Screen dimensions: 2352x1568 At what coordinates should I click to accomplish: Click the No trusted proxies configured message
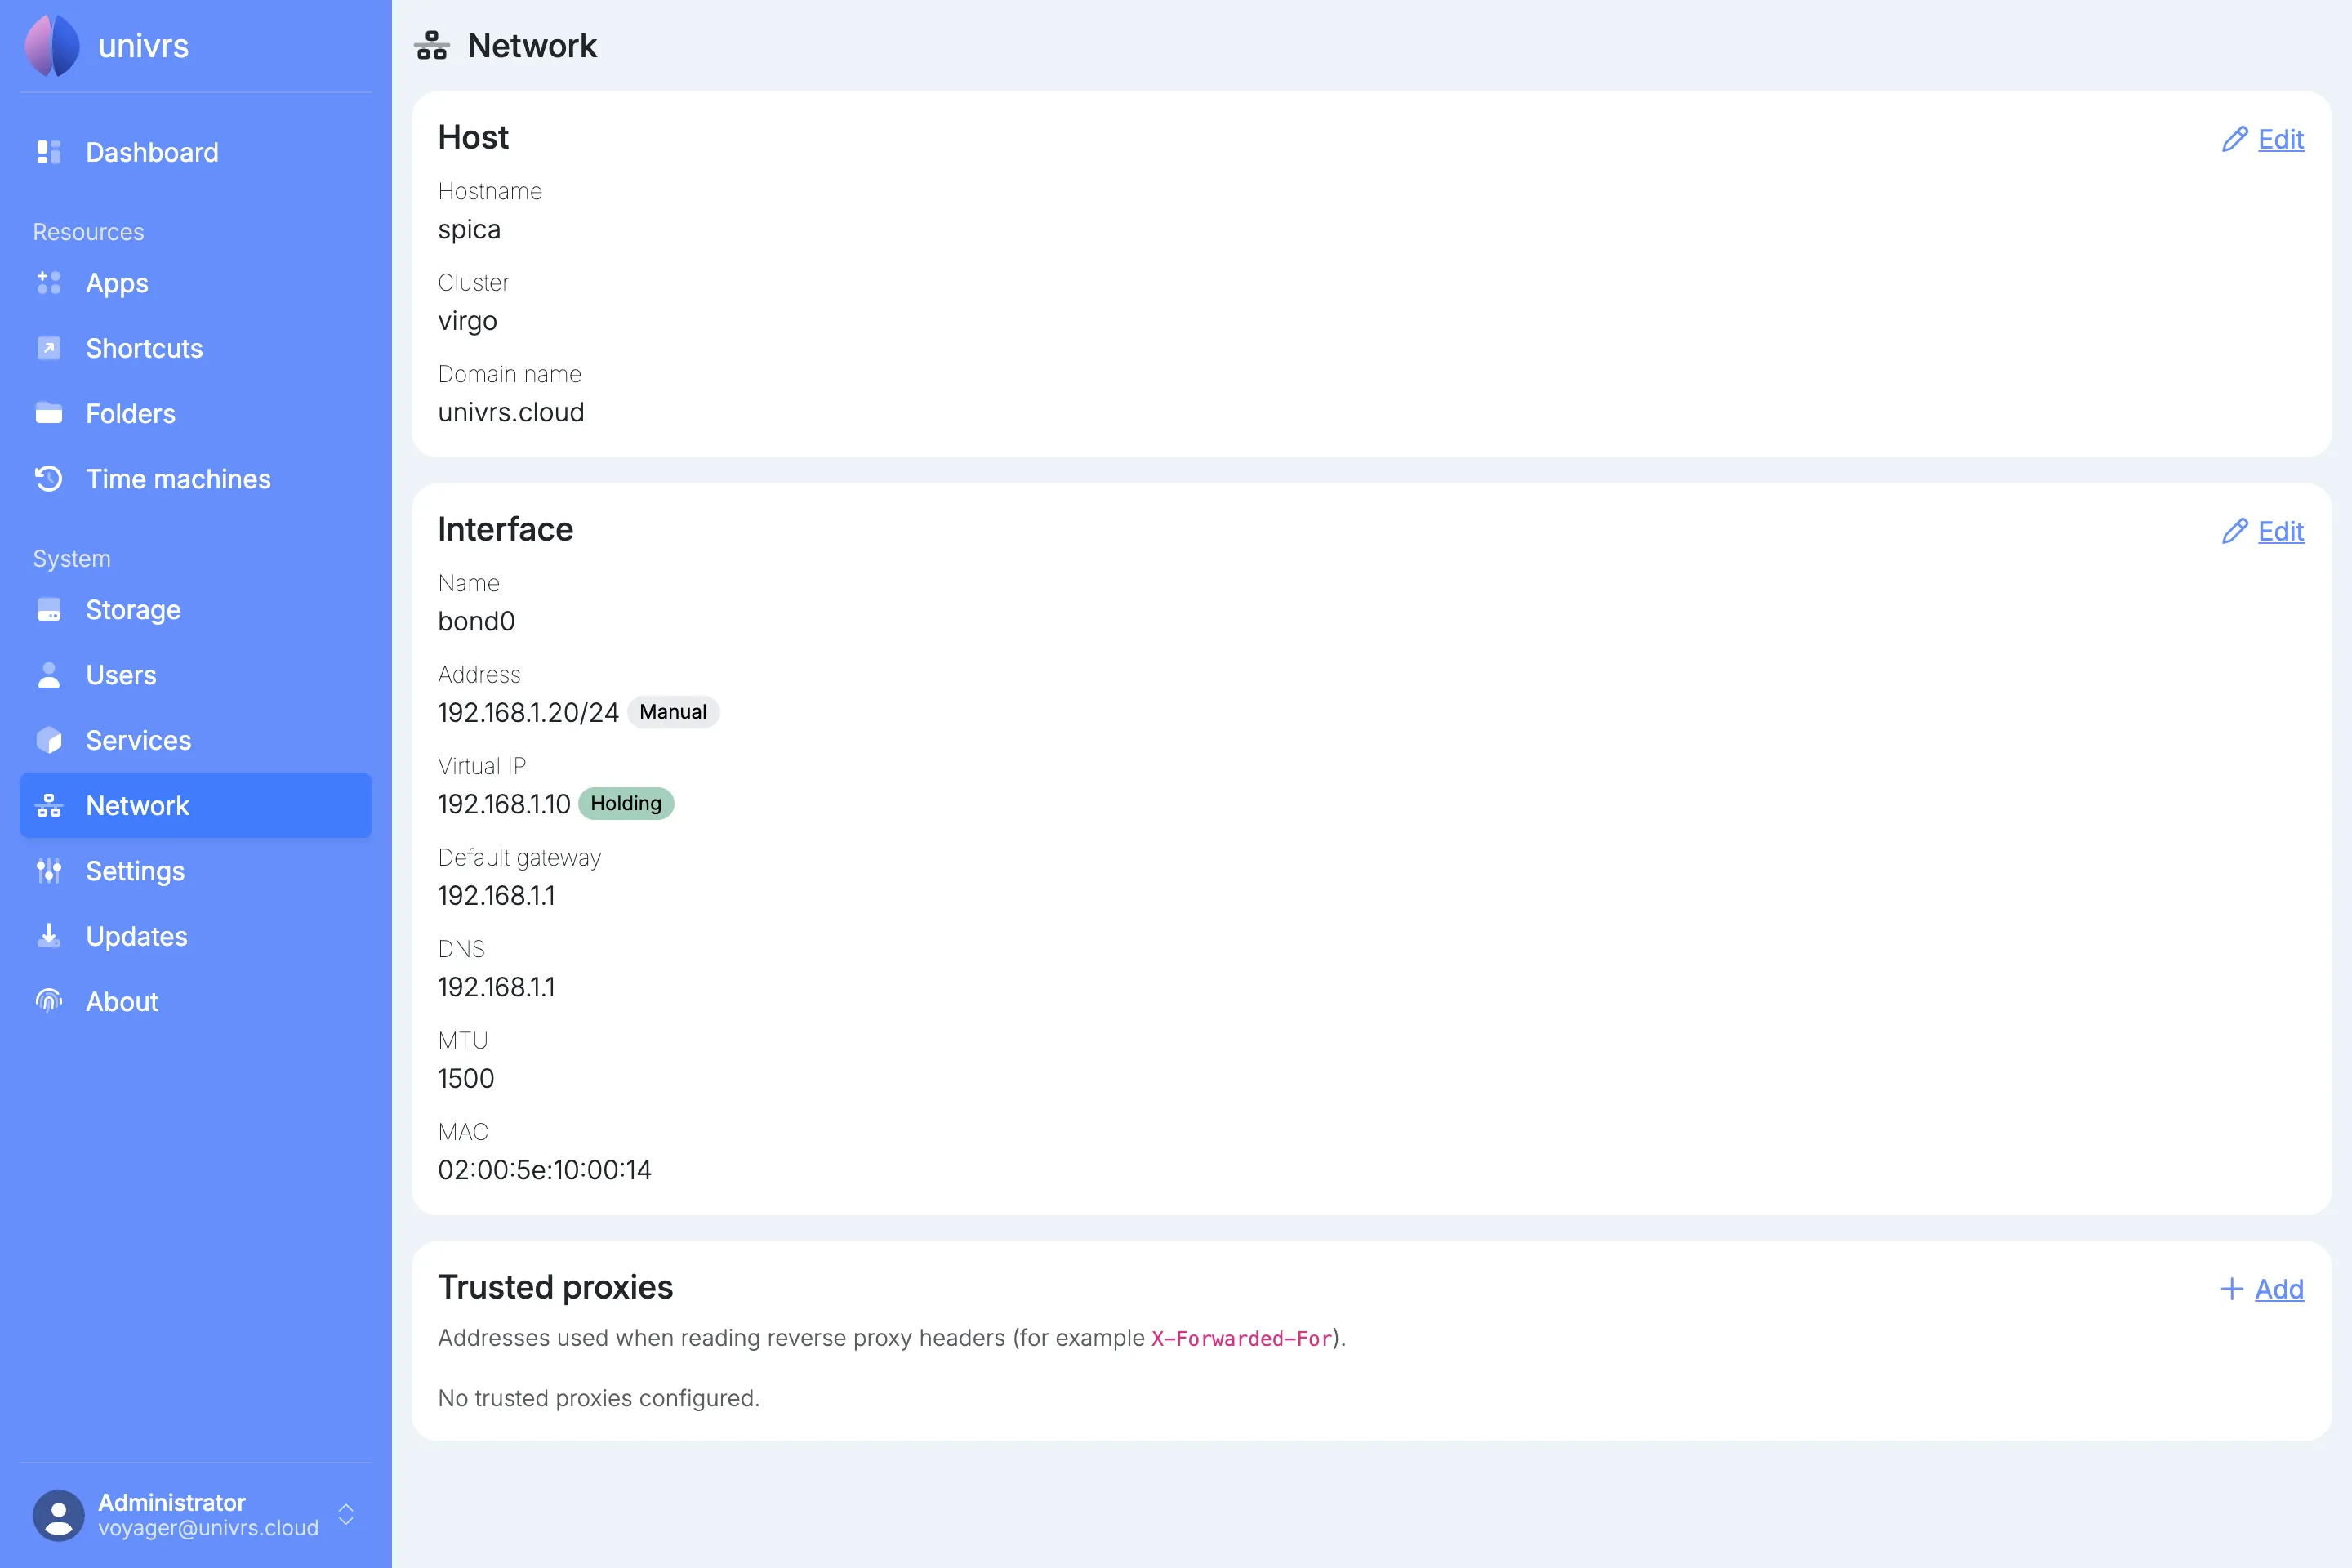click(x=598, y=1398)
